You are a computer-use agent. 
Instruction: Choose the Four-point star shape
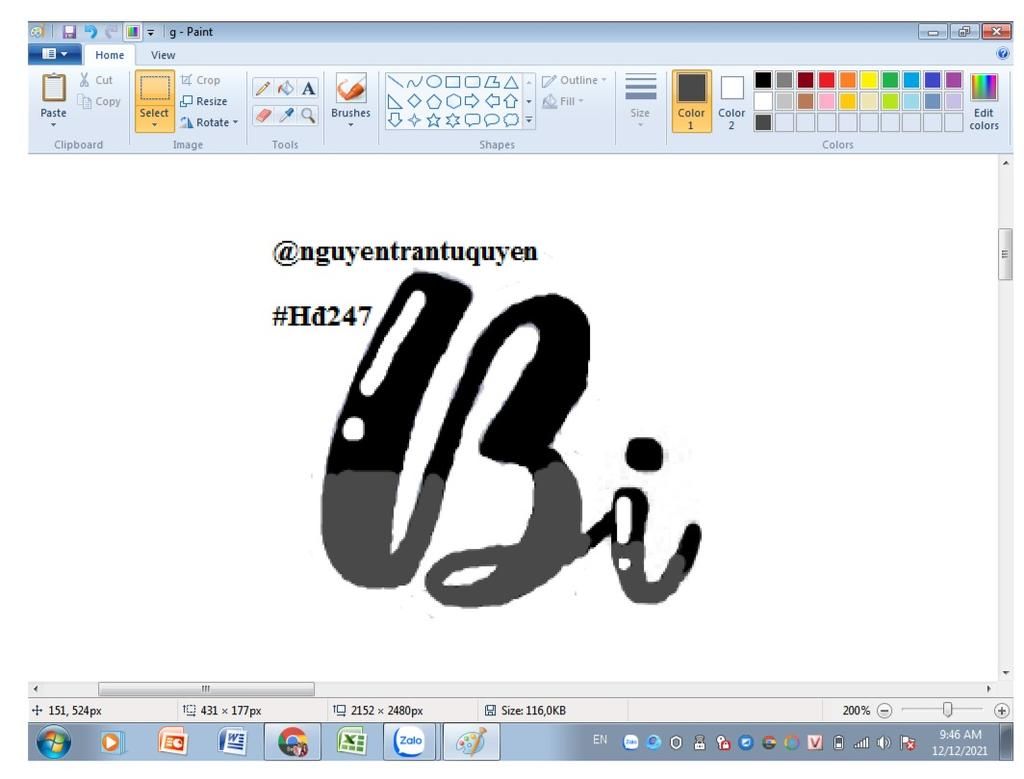click(414, 120)
